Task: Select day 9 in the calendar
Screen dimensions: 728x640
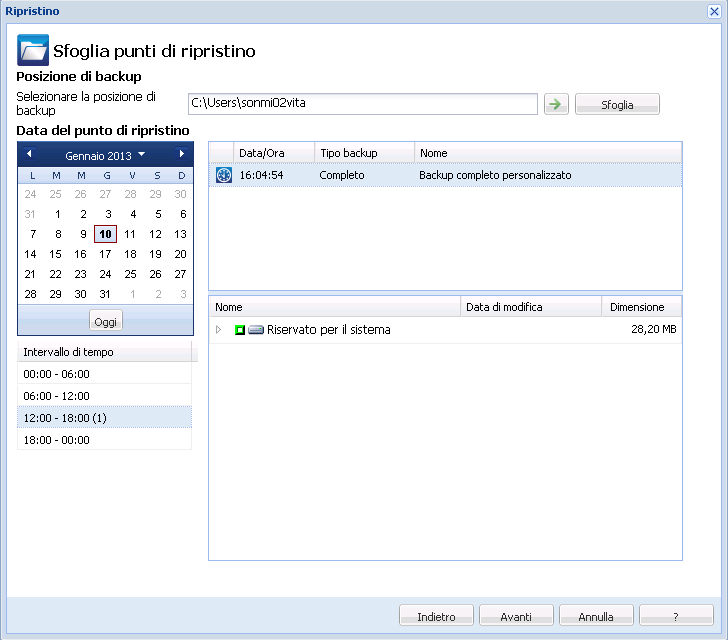Action: point(83,234)
